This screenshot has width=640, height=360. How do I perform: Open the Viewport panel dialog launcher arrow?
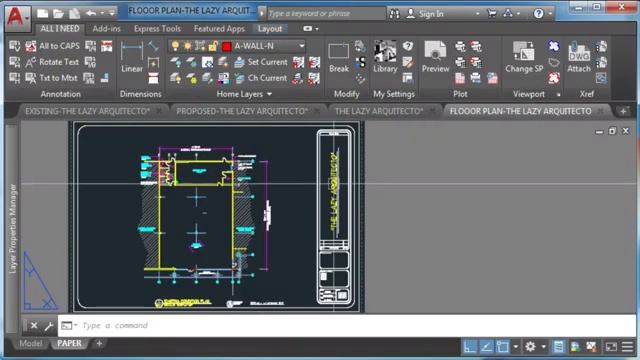558,95
